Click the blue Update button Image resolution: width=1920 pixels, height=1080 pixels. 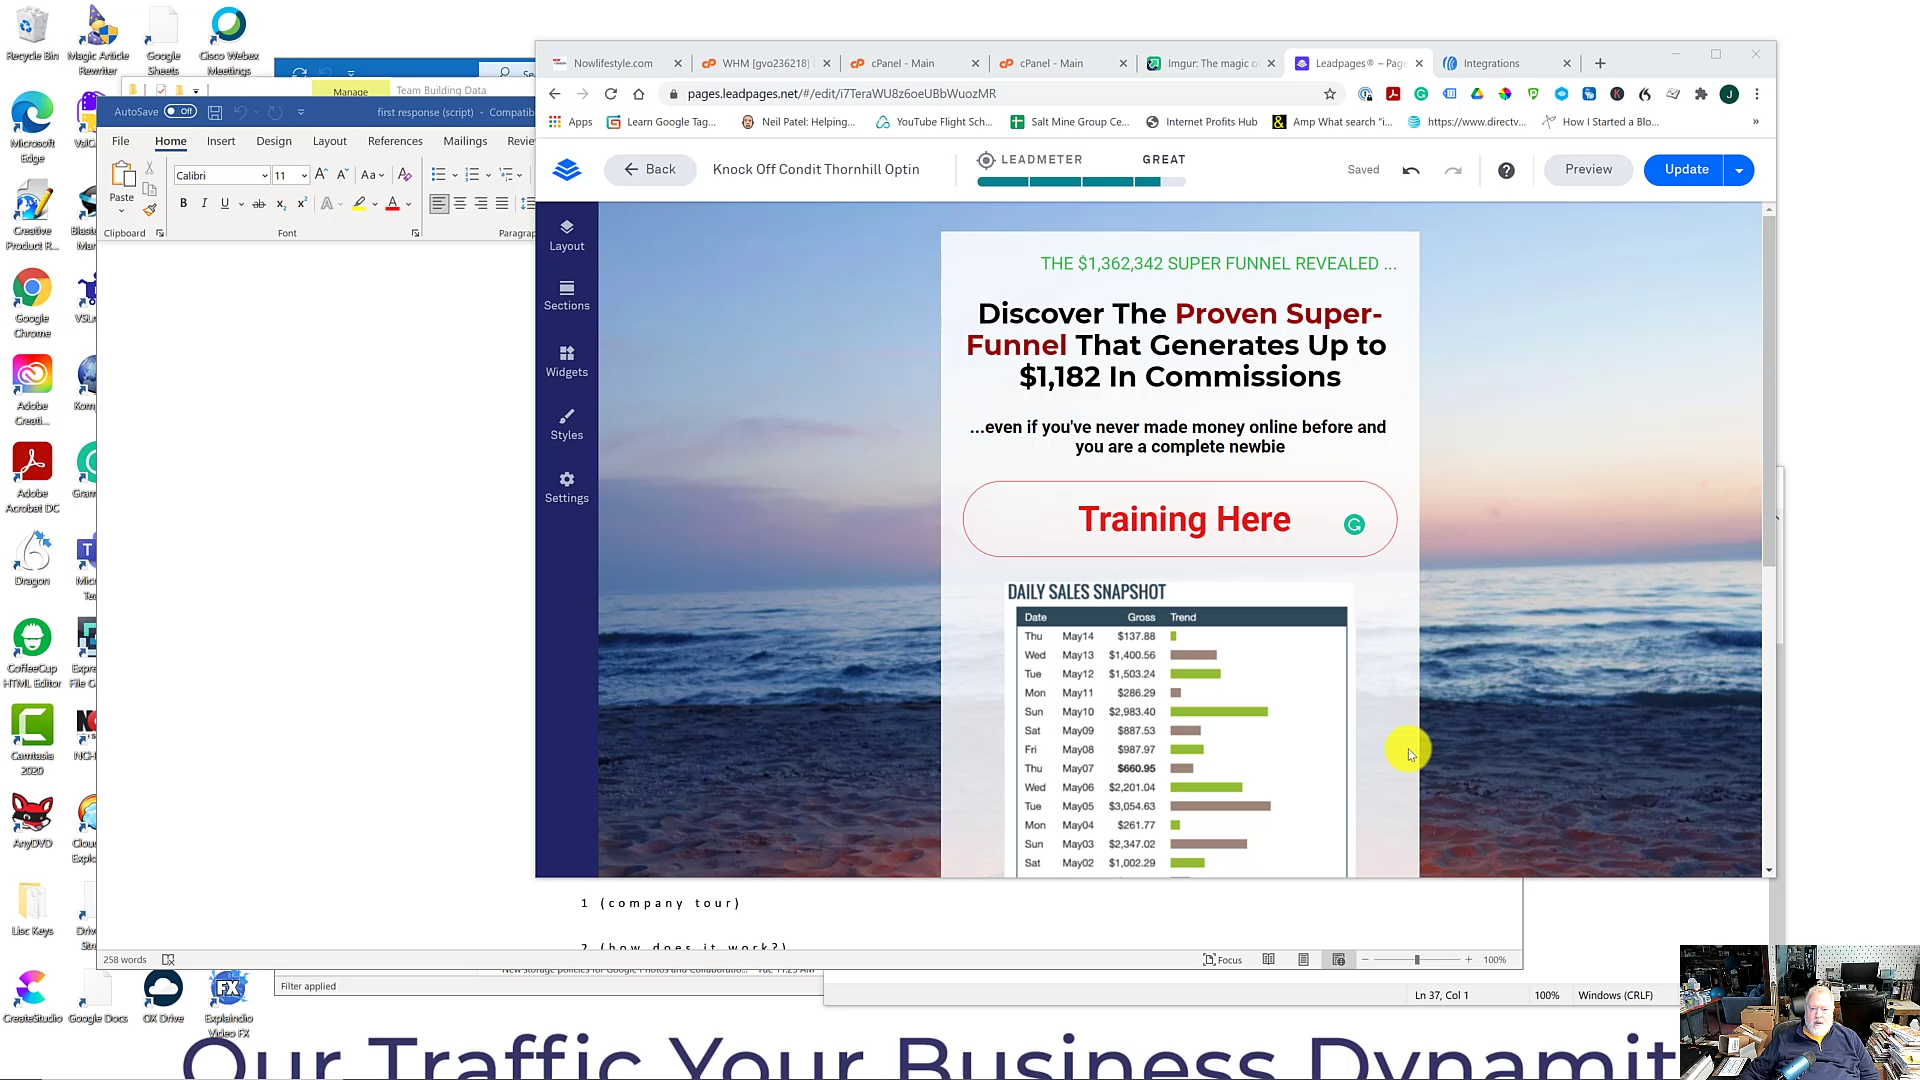point(1685,170)
